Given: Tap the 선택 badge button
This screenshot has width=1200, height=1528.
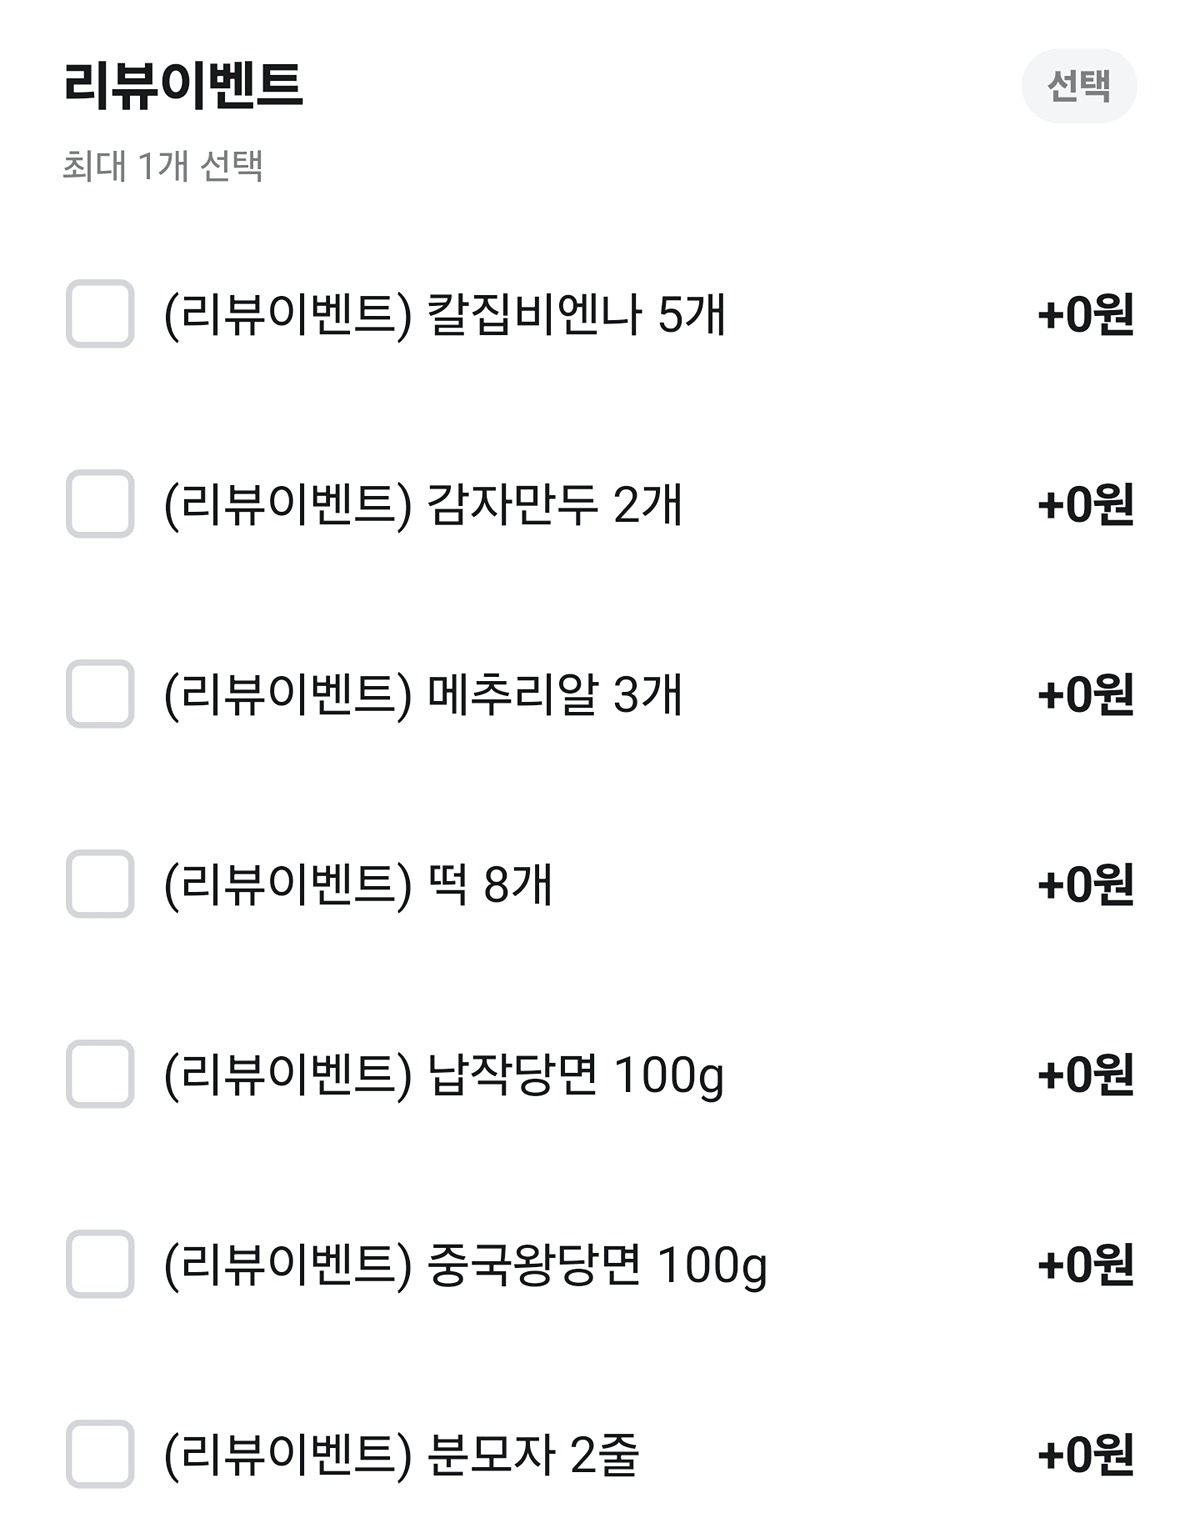Looking at the screenshot, I should tap(1078, 86).
